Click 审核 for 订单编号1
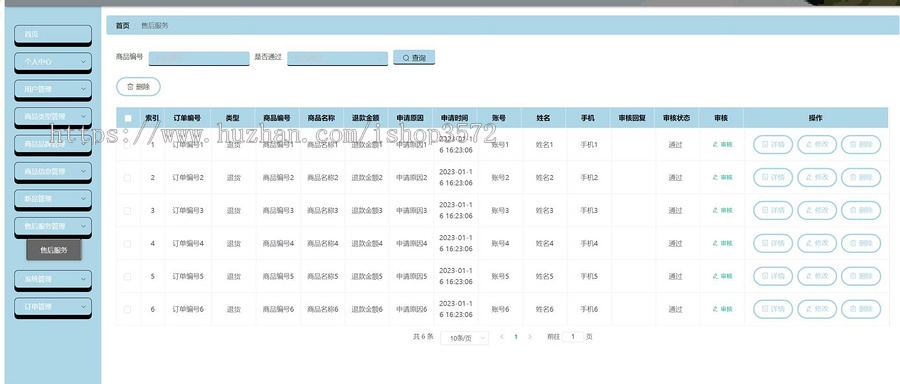The height and width of the screenshot is (384, 900). click(722, 145)
